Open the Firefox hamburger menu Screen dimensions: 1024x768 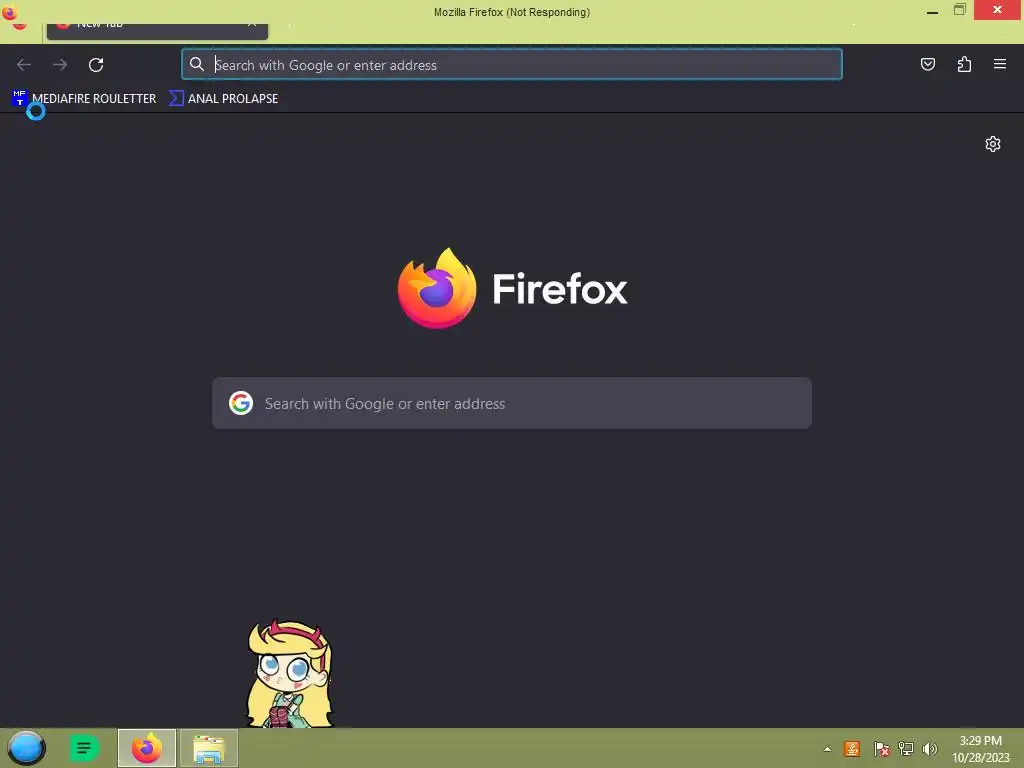click(x=1000, y=64)
